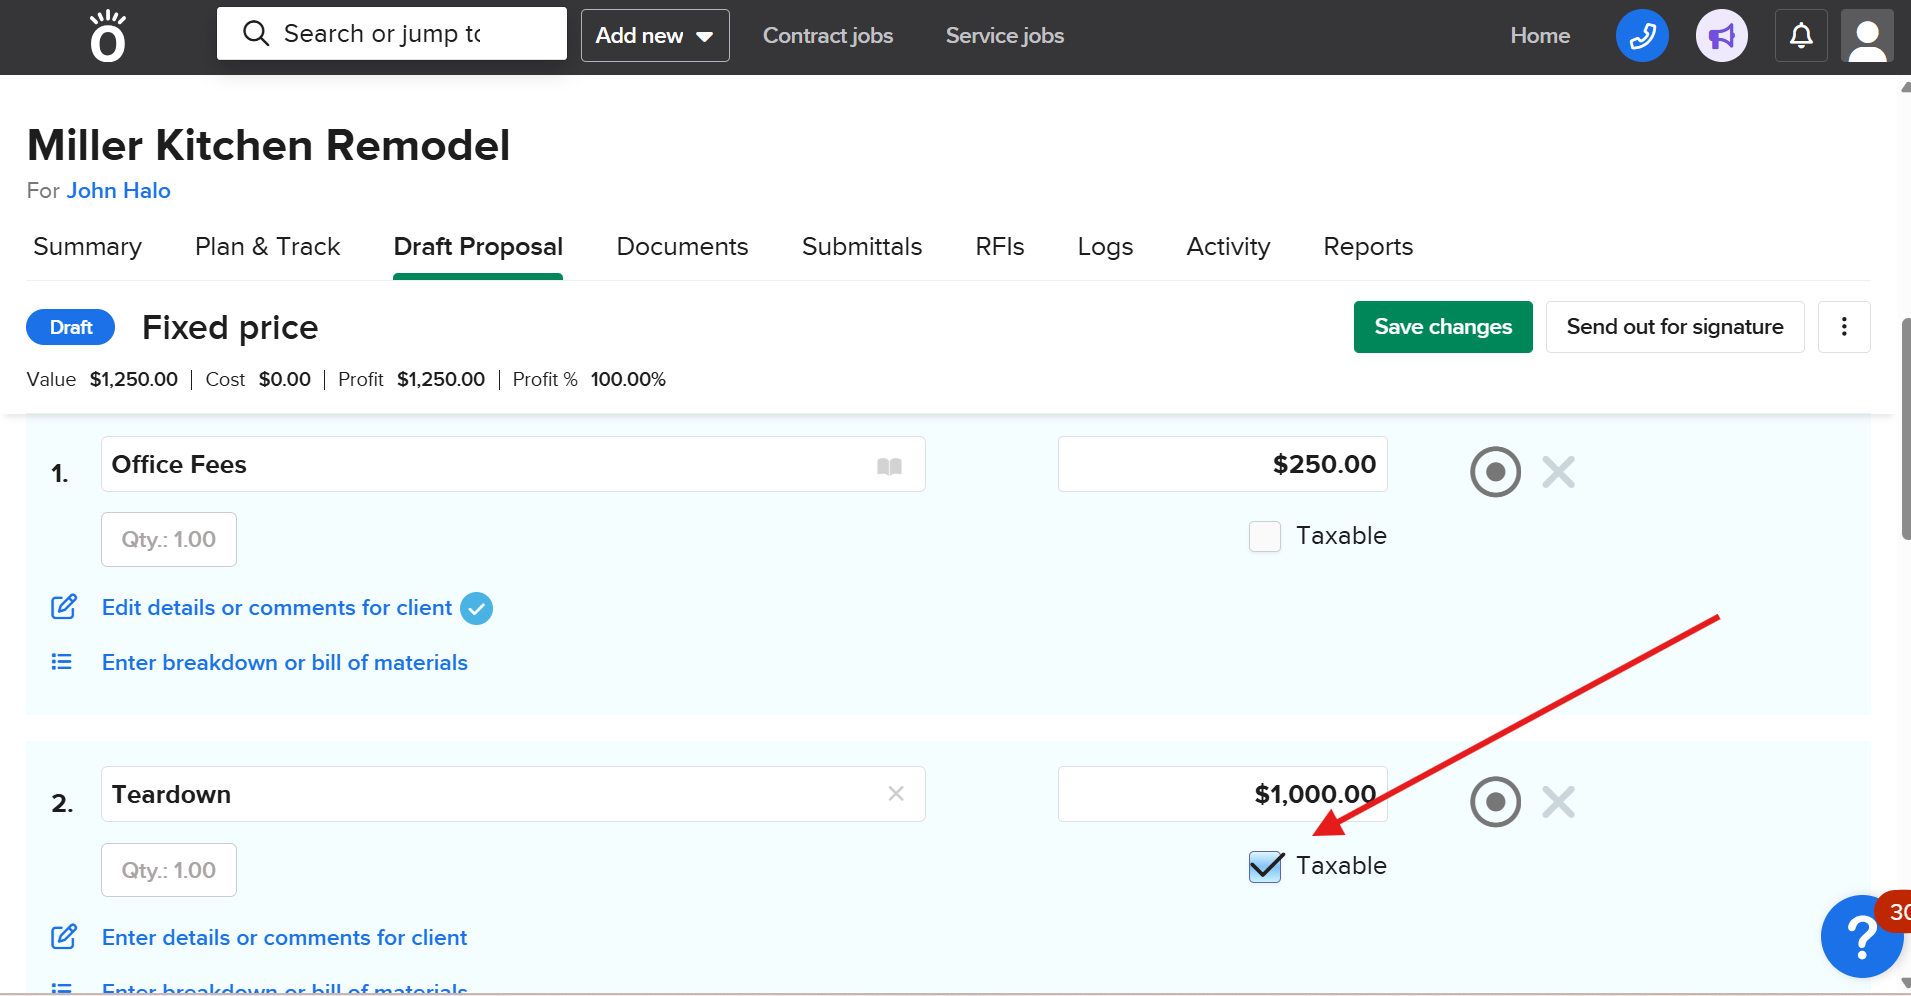
Task: Expand the Add new dropdown
Action: pyautogui.click(x=655, y=36)
